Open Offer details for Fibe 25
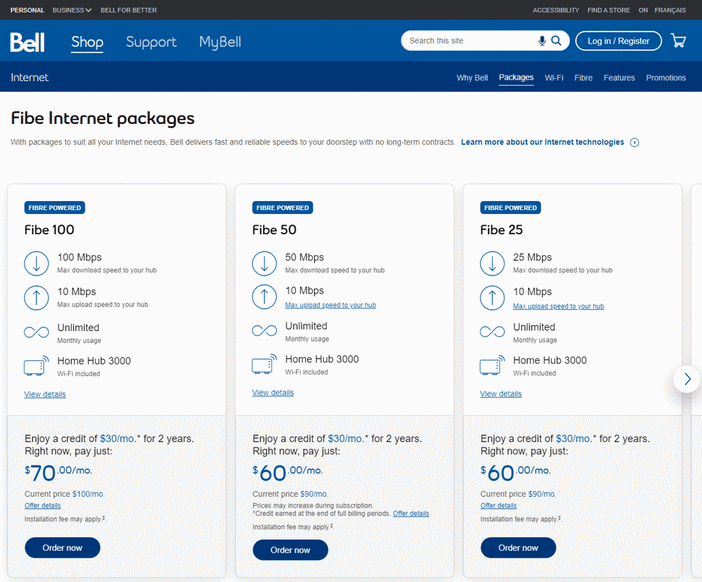The height and width of the screenshot is (582, 702). [x=498, y=506]
